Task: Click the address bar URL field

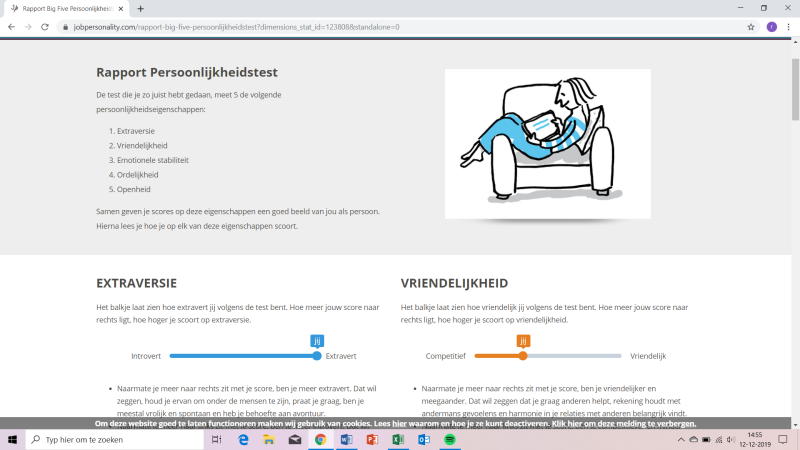Action: 403,27
